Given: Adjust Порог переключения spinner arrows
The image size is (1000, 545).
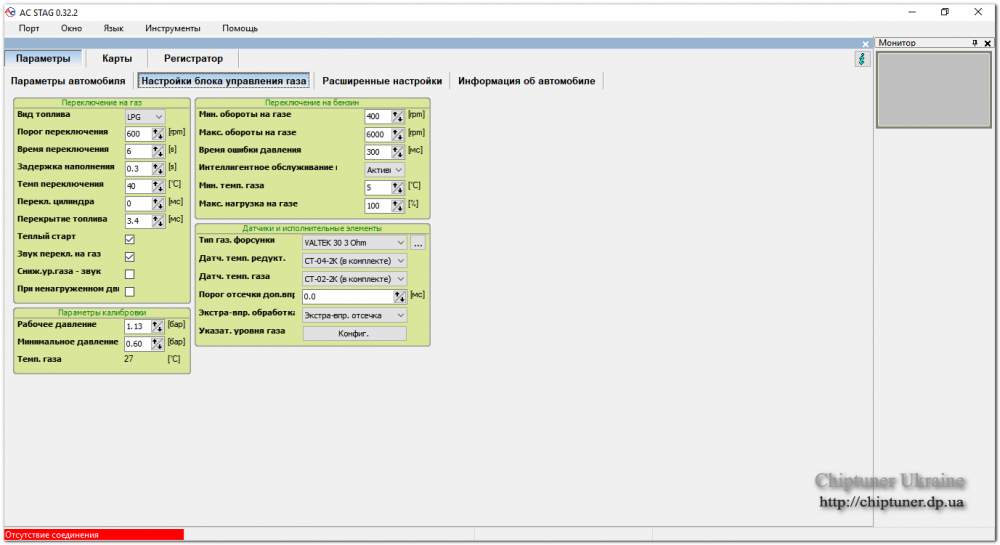Looking at the screenshot, I should 158,134.
